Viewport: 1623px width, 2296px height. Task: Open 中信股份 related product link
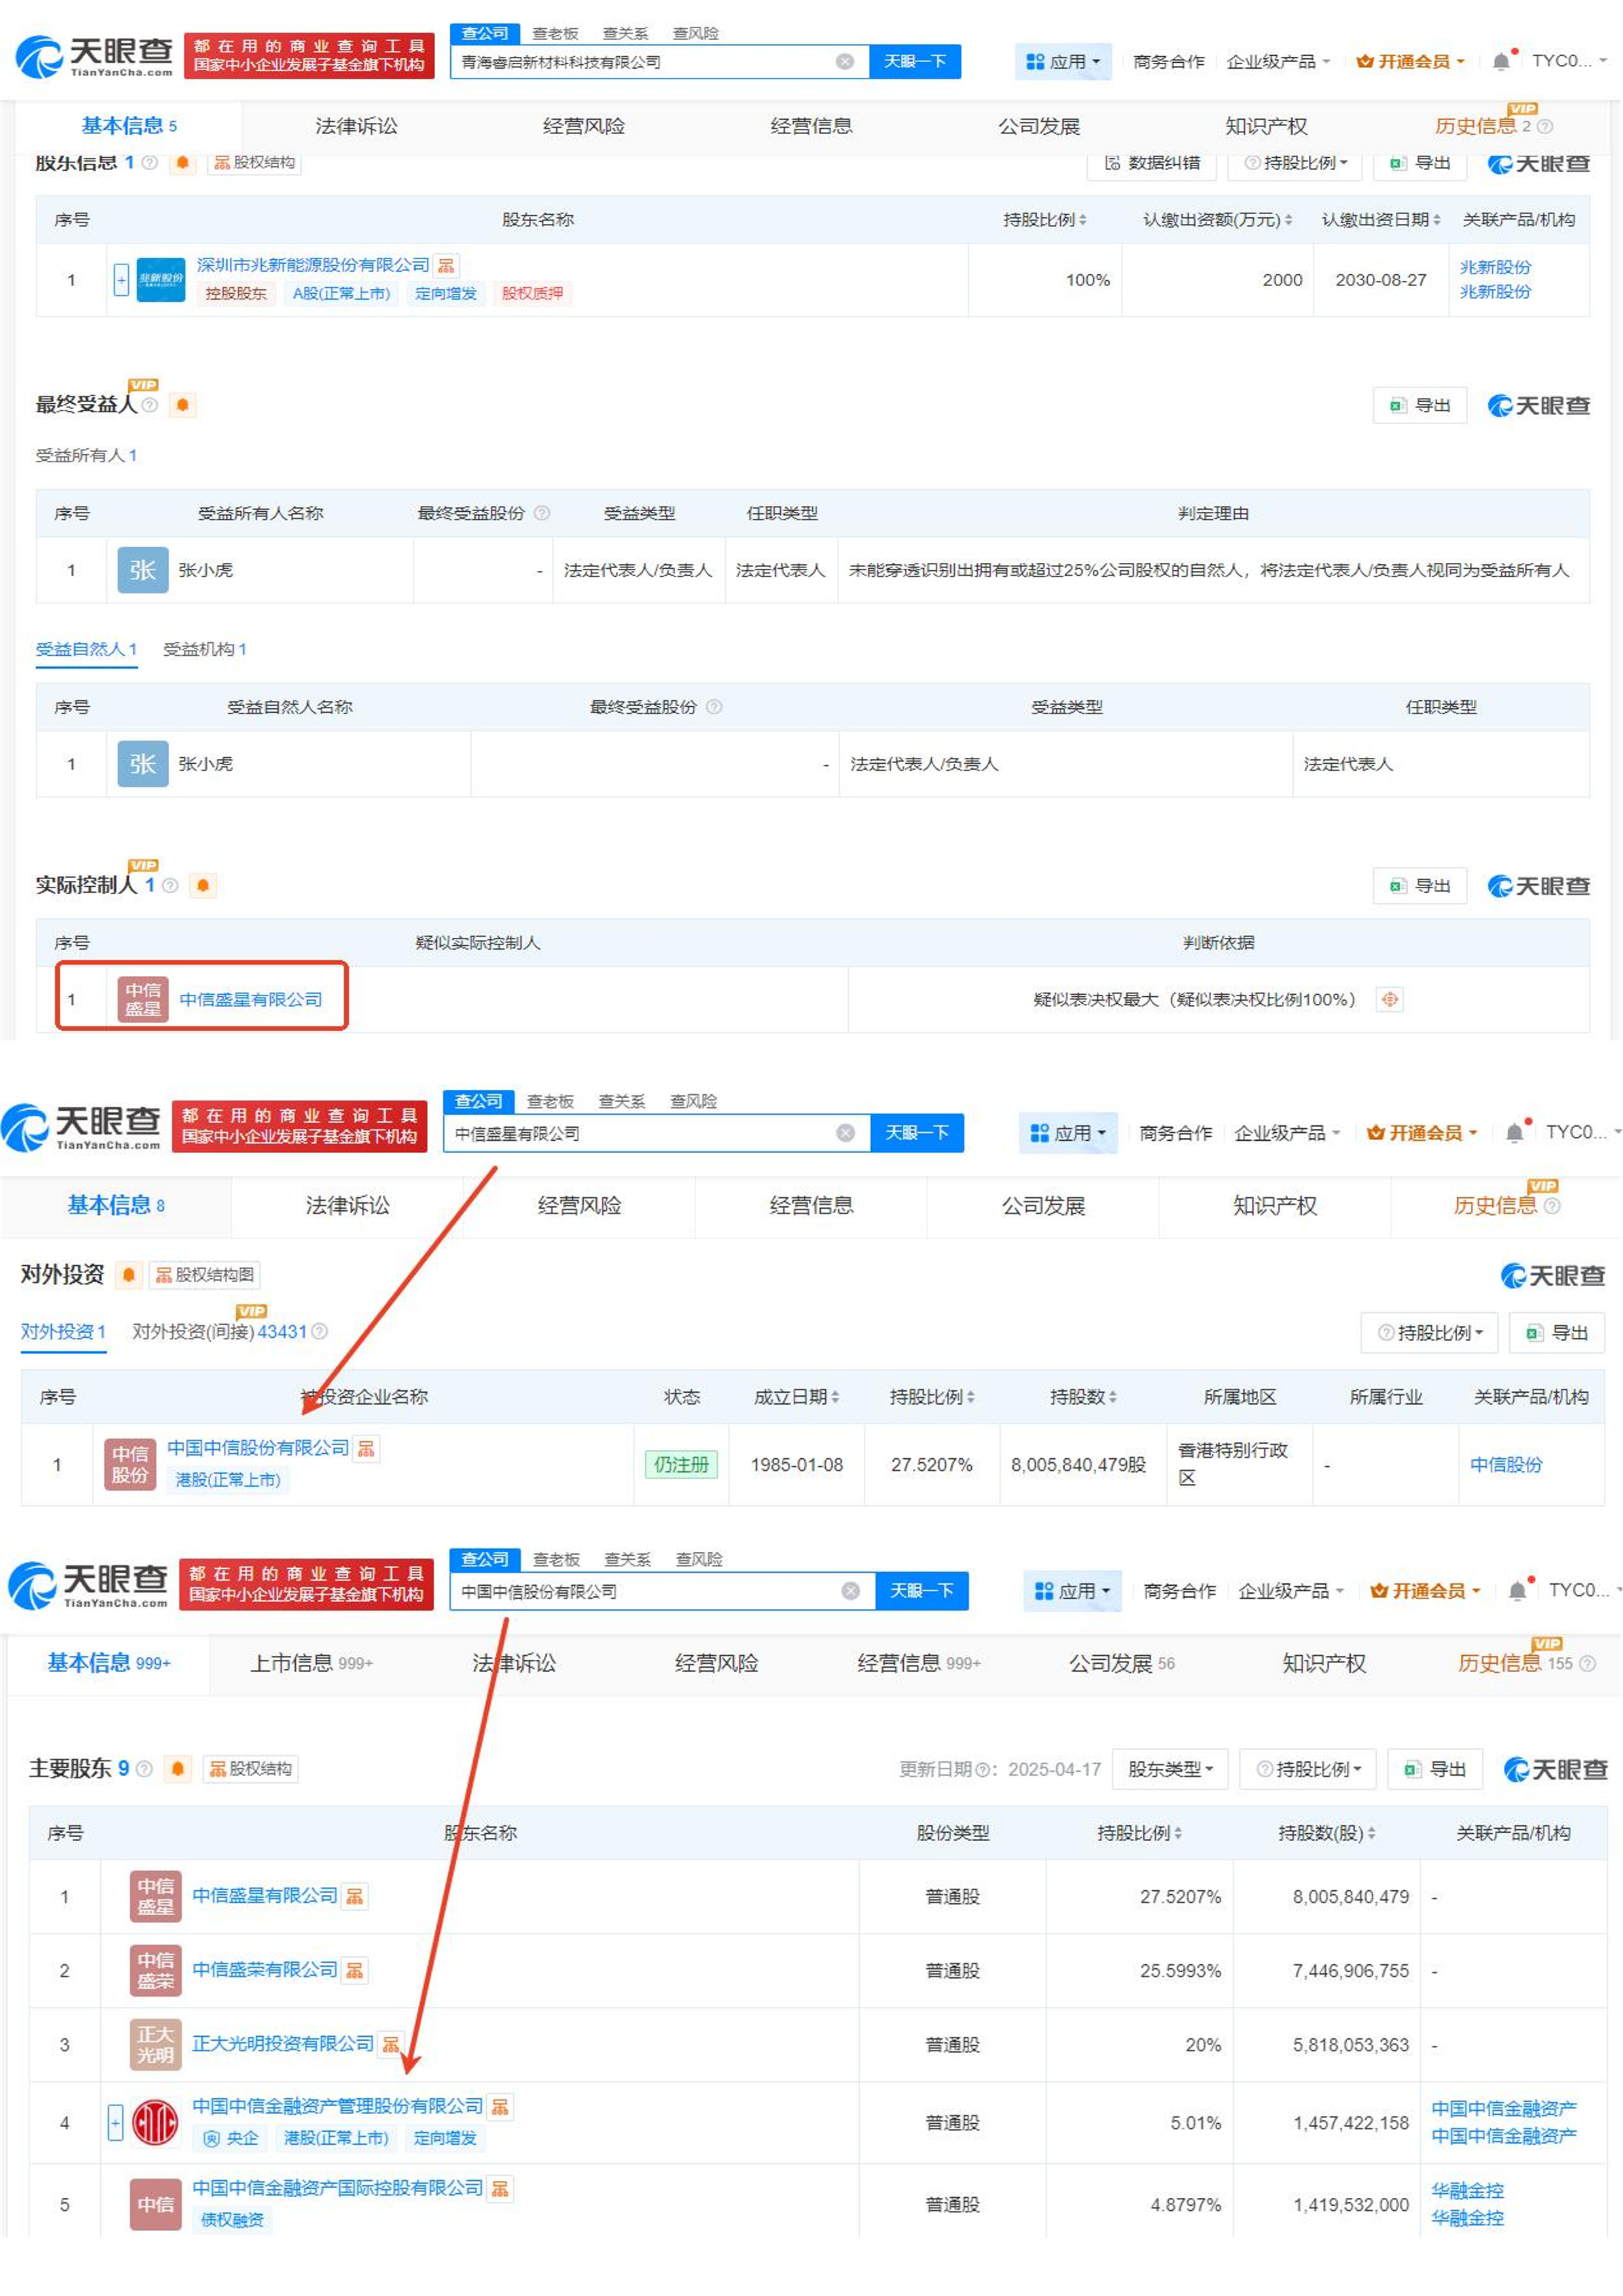1506,1465
